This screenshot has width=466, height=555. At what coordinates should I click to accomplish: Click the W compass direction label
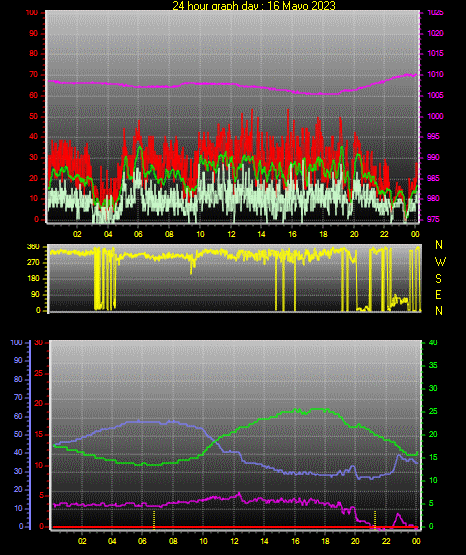pyautogui.click(x=440, y=262)
